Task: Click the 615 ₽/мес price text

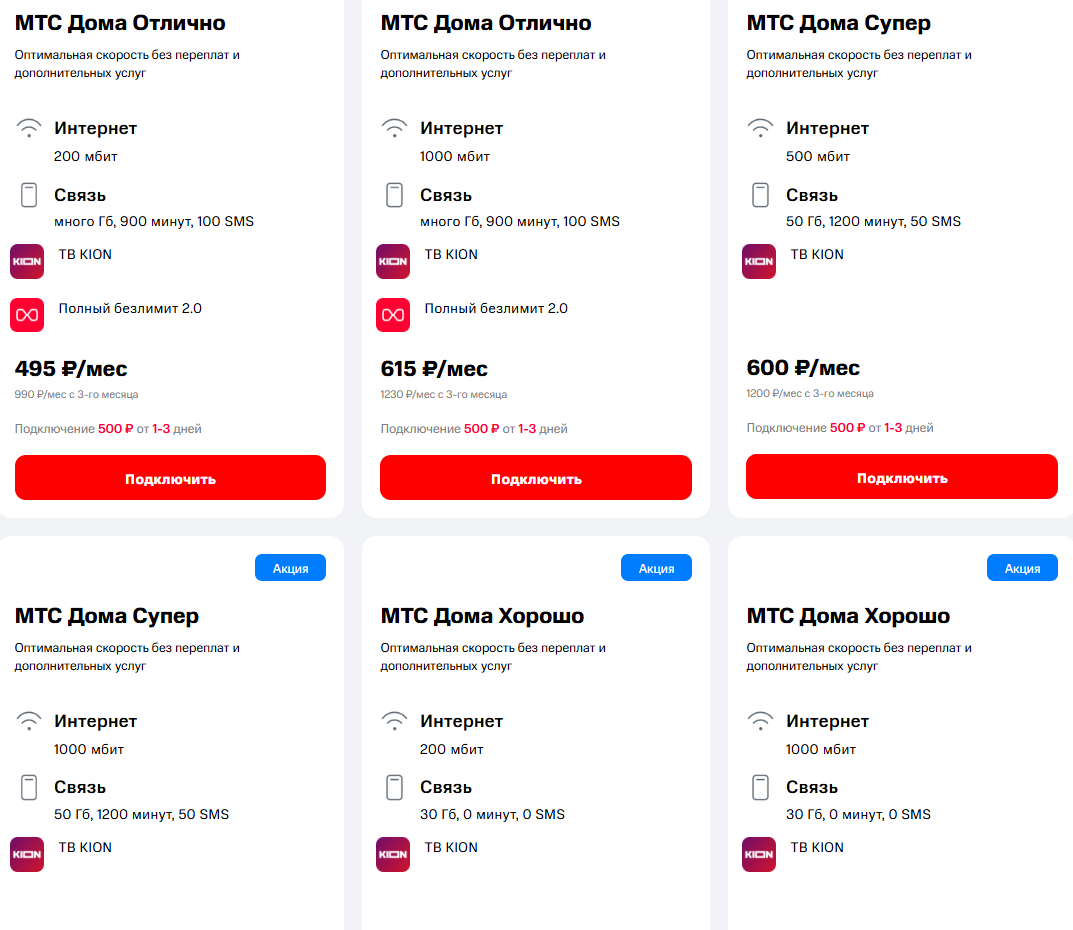Action: click(x=434, y=369)
